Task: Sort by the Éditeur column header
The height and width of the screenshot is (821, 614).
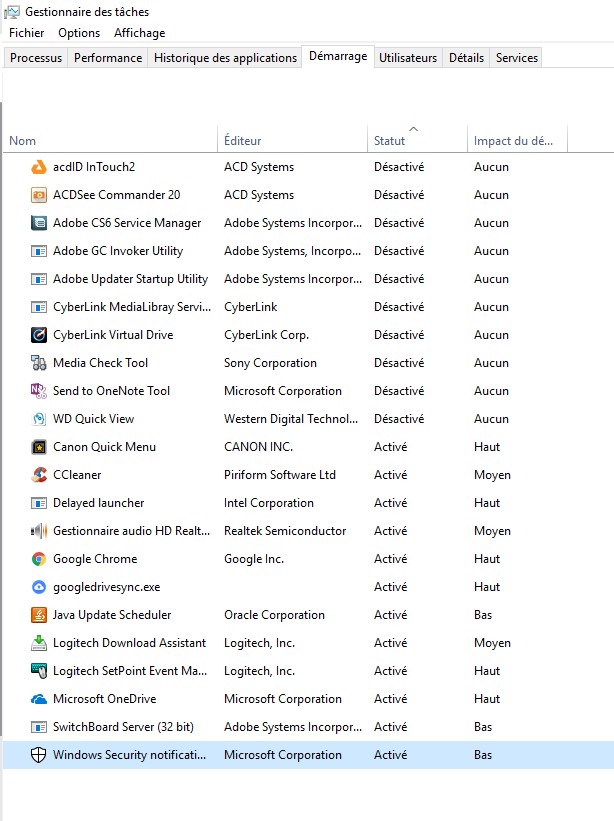Action: [243, 141]
